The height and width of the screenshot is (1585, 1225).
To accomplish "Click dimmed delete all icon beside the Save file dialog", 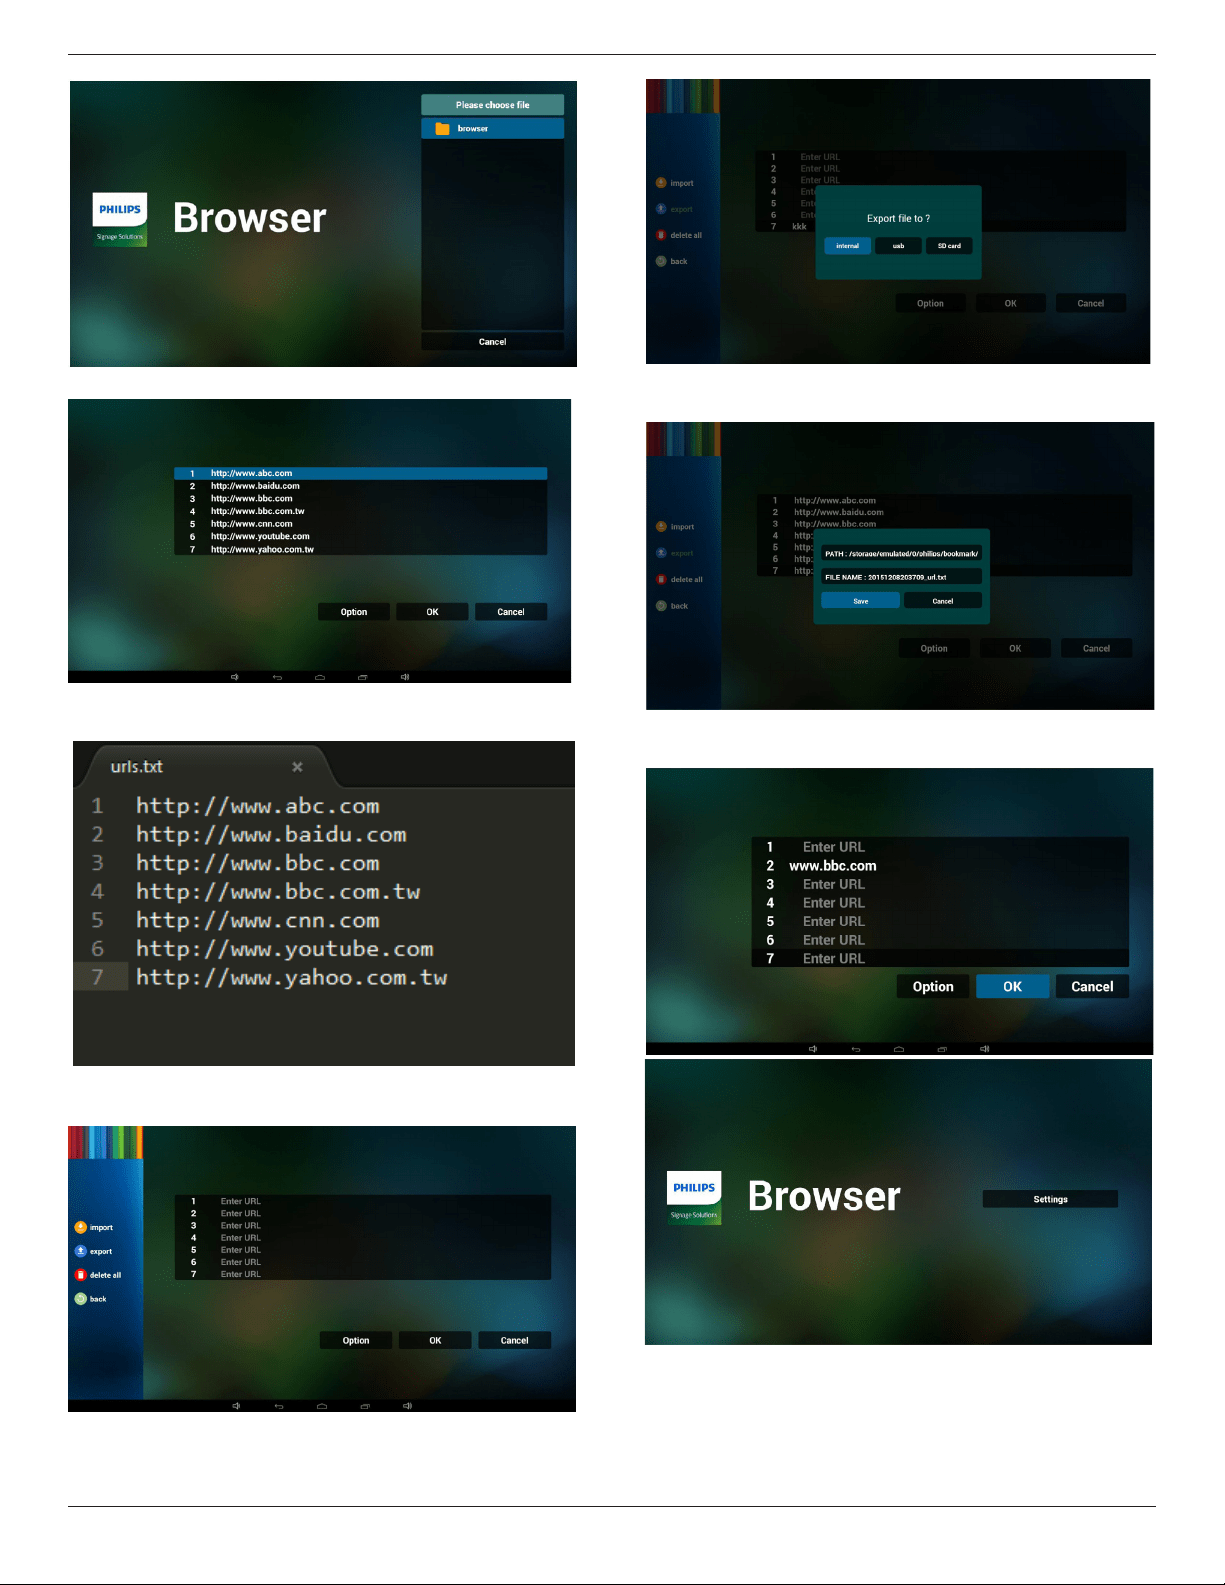I will click(661, 579).
